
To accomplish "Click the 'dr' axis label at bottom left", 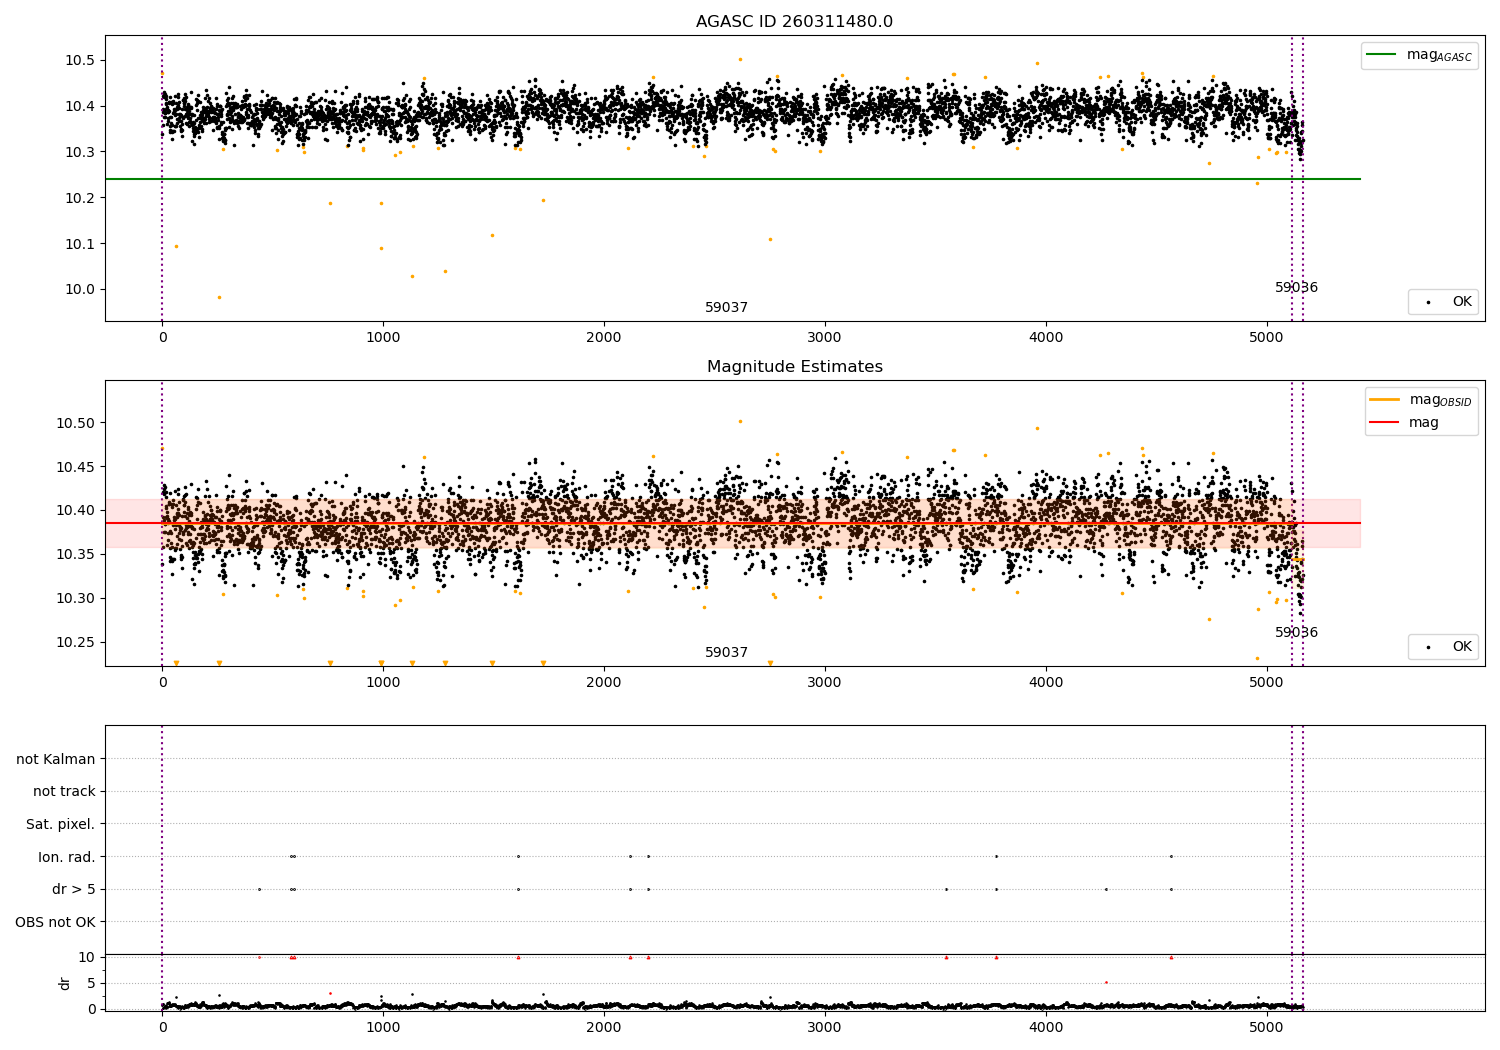I will [x=65, y=983].
